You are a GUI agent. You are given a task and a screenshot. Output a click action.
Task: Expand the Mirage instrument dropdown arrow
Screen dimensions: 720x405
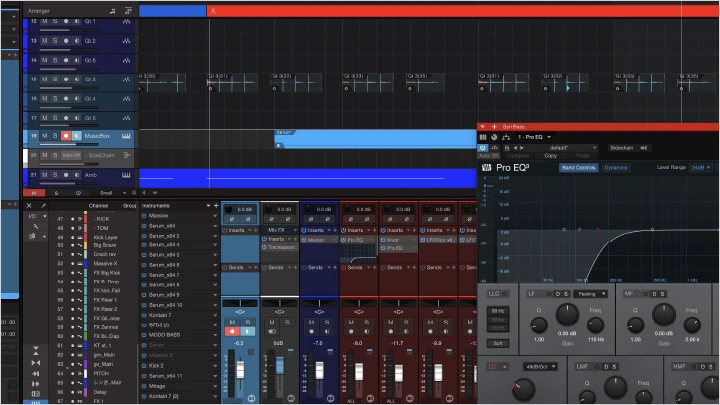coord(215,386)
